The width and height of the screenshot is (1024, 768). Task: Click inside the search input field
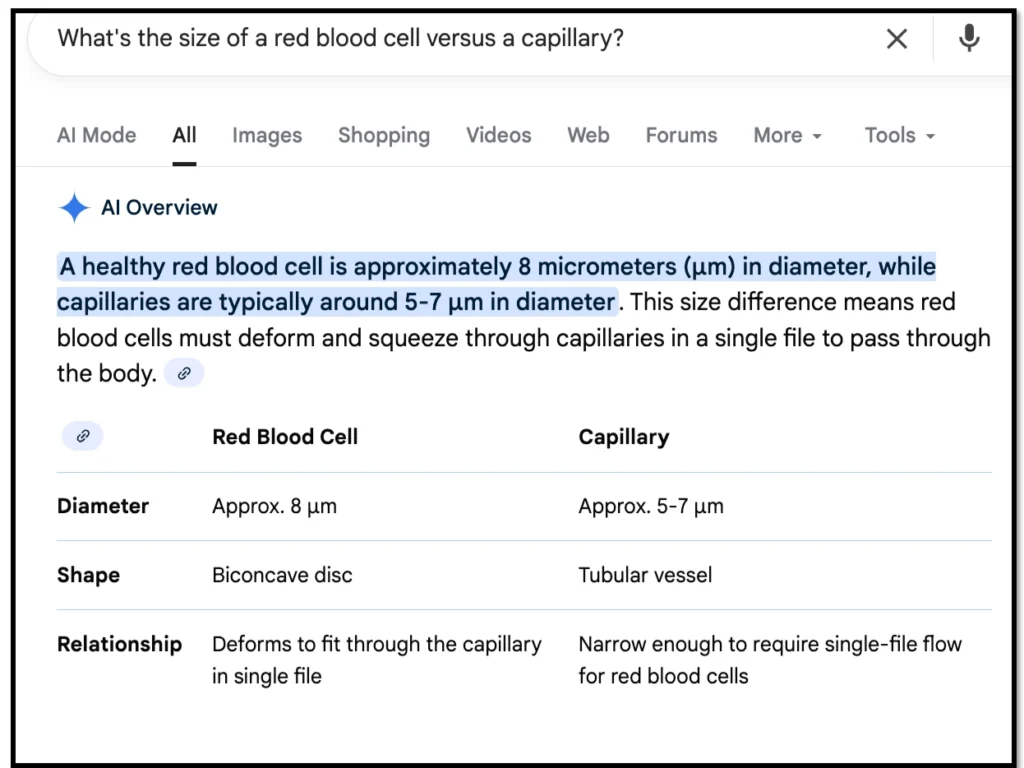[400, 38]
